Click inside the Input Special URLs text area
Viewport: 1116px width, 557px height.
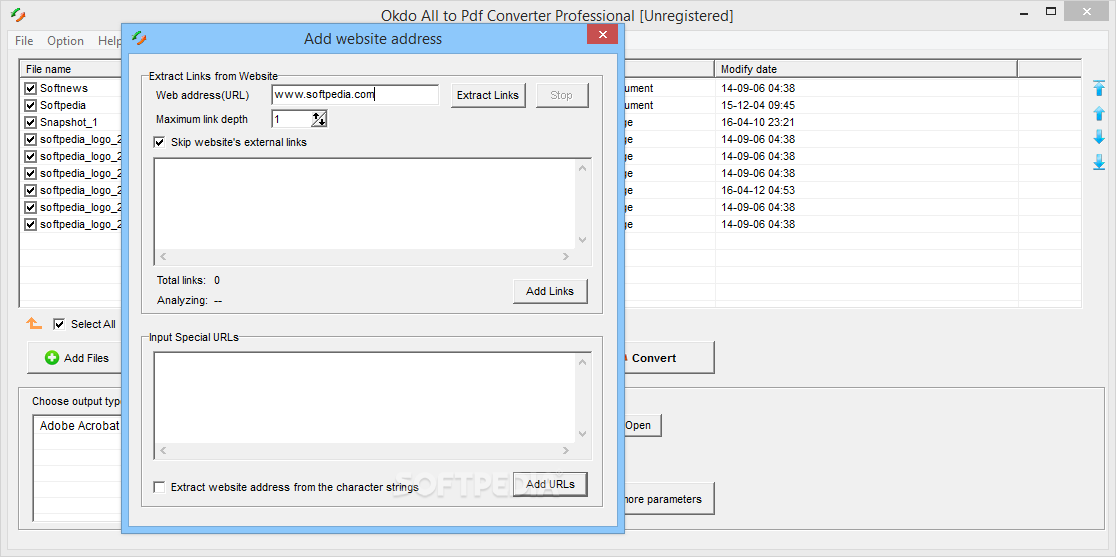364,397
